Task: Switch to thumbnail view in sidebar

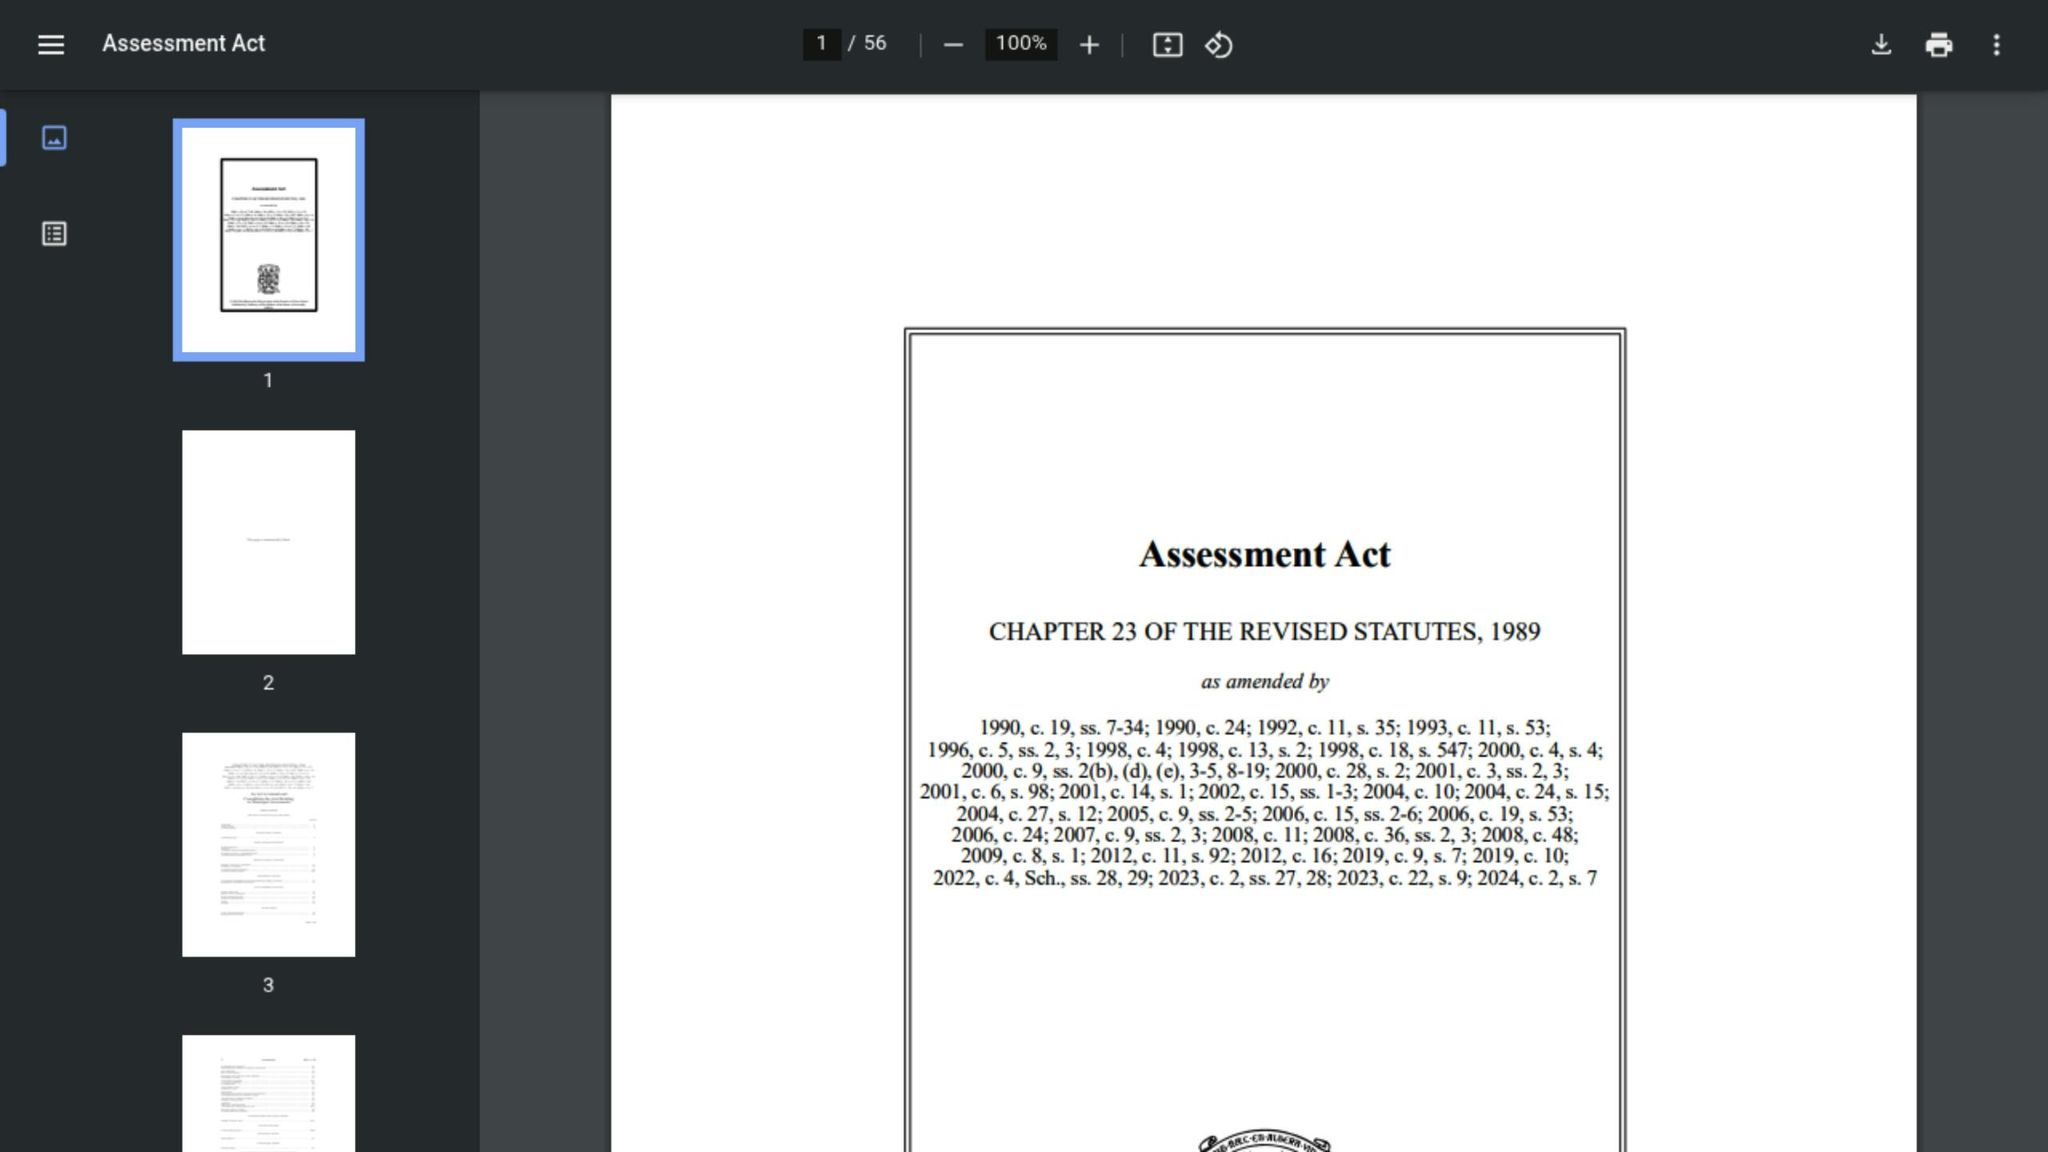Action: [x=54, y=138]
